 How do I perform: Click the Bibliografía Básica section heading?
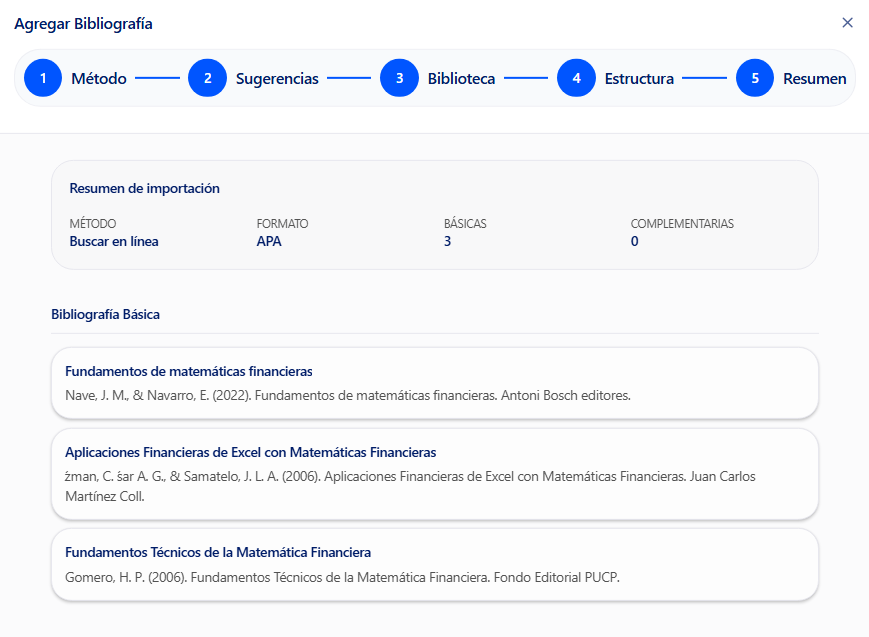tap(105, 314)
